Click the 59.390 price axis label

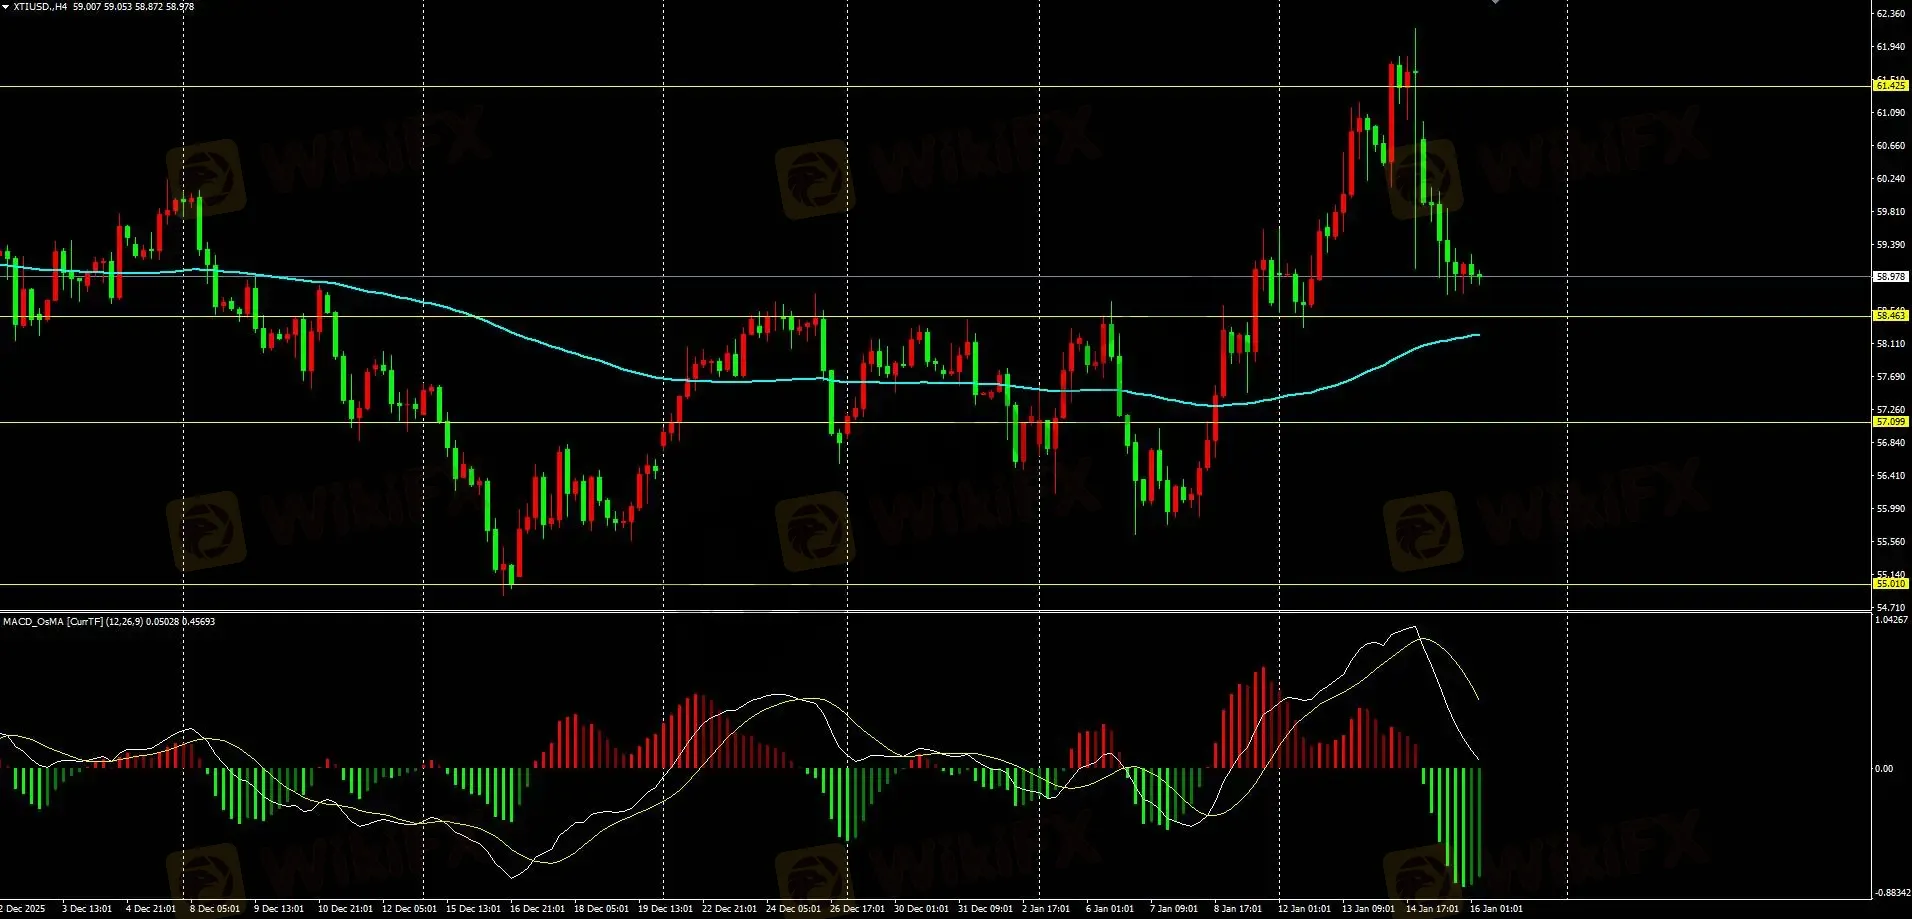point(1891,245)
